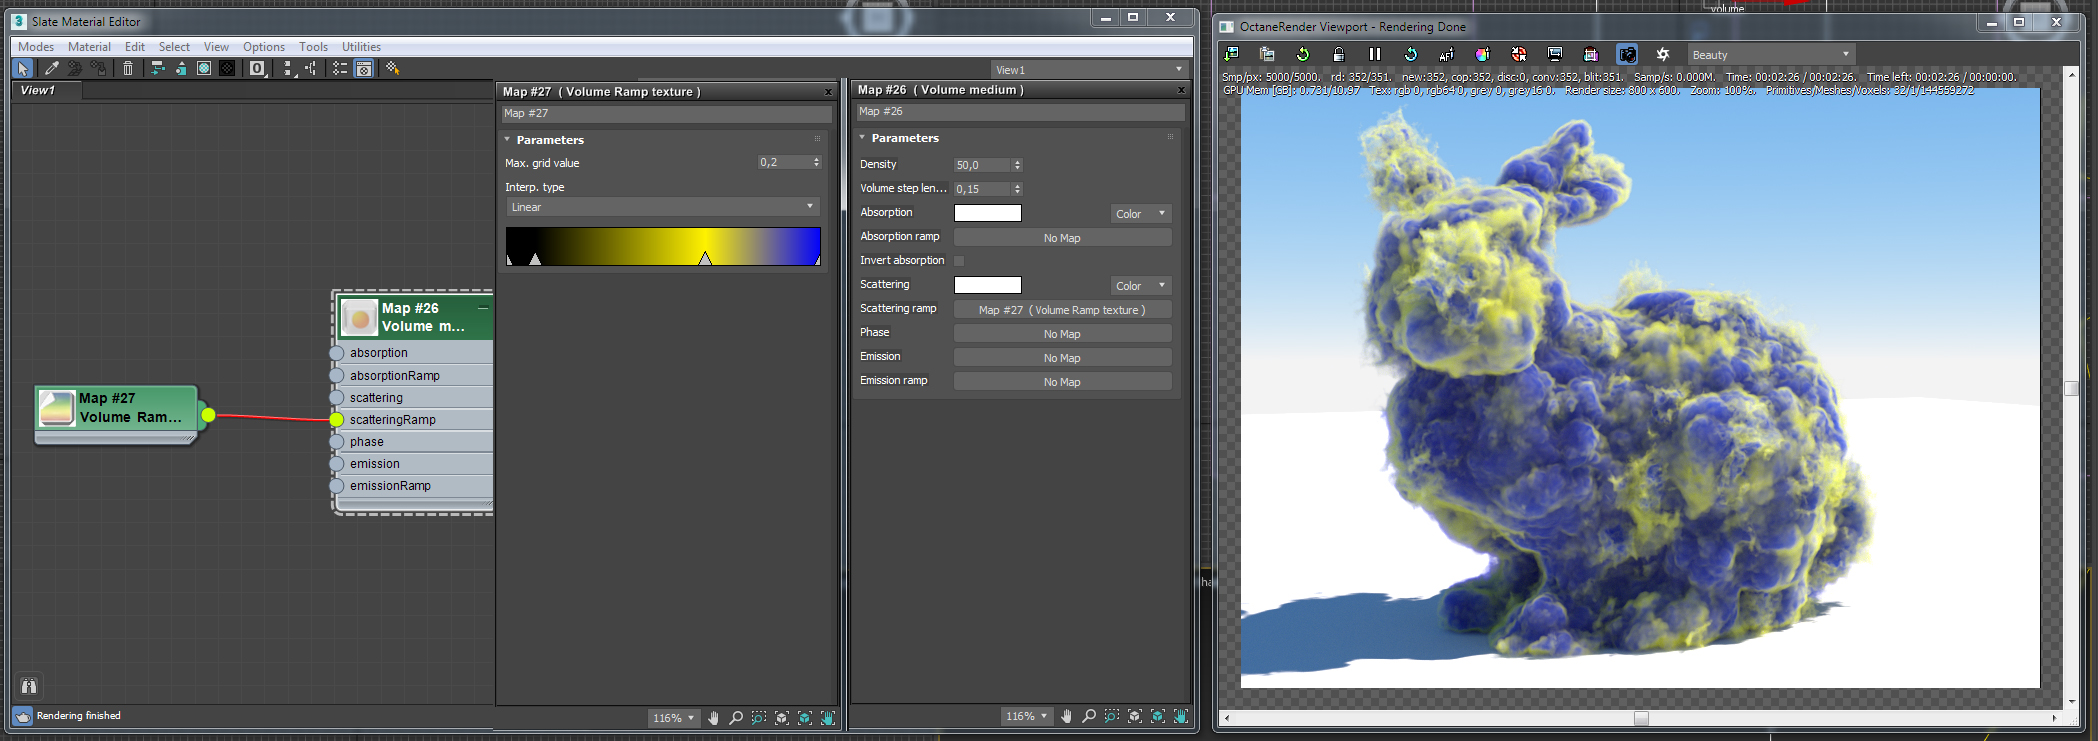2098x741 pixels.
Task: Open the View1 navigator dropdown
Action: 1089,70
